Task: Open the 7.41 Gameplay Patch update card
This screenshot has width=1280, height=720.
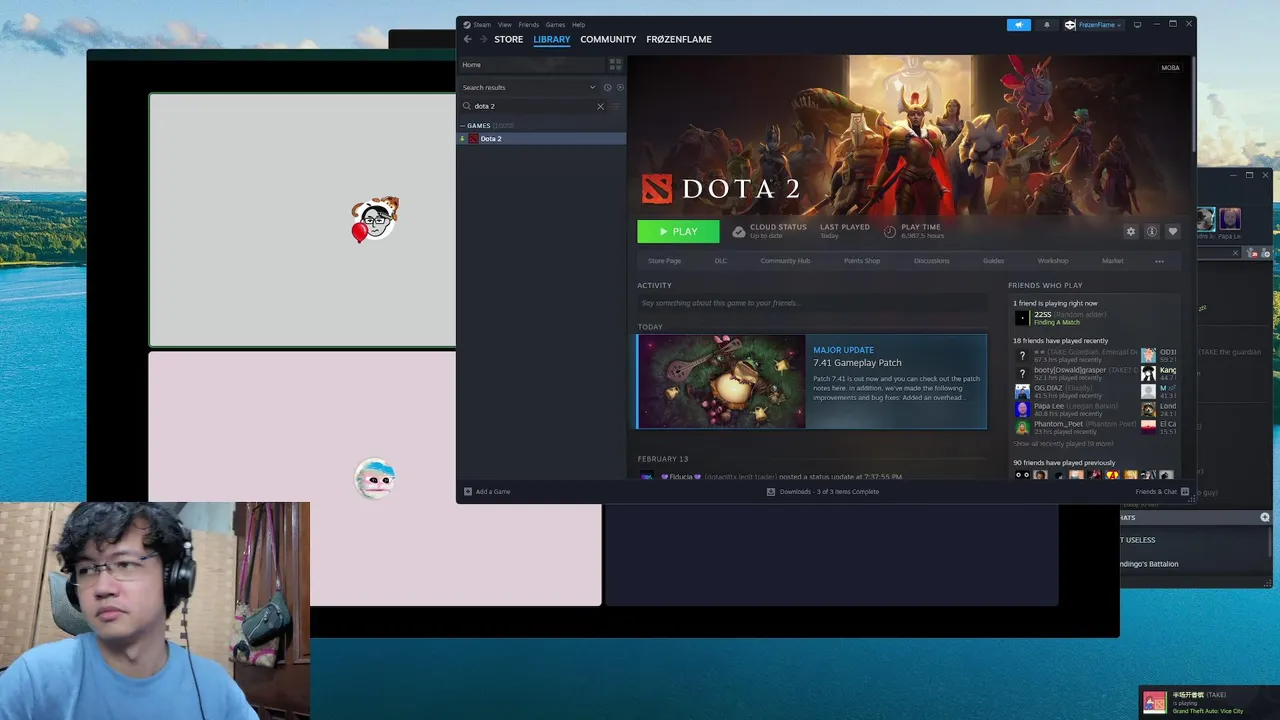Action: pos(812,381)
